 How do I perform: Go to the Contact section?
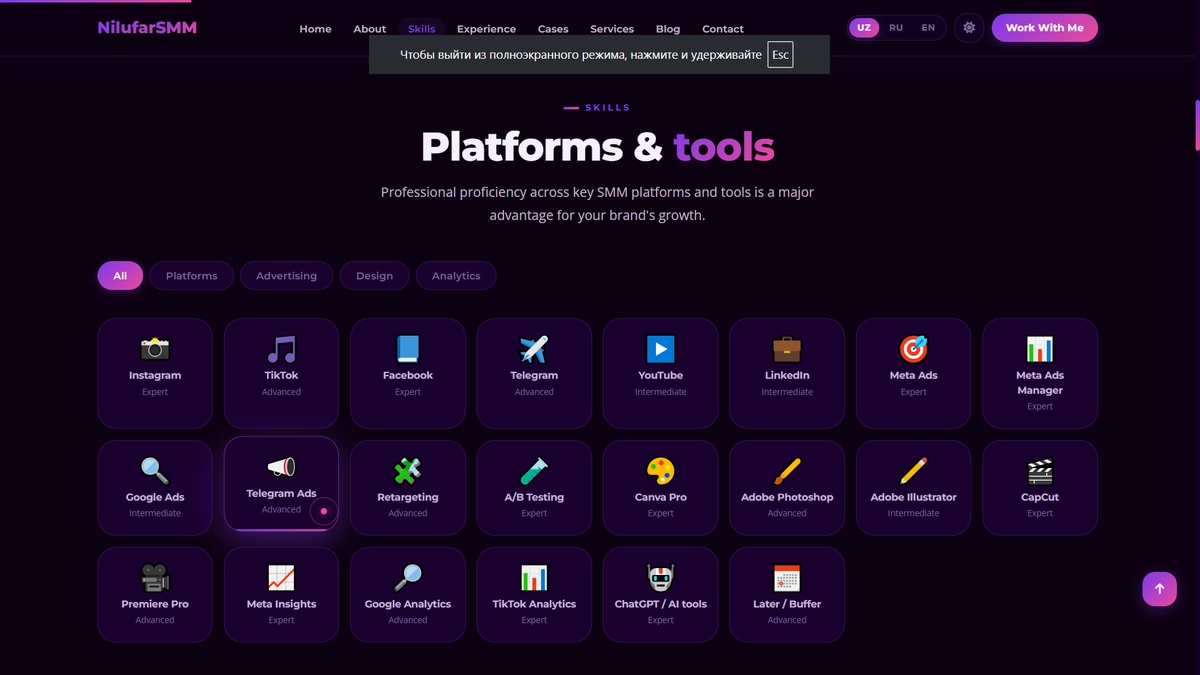pos(723,29)
